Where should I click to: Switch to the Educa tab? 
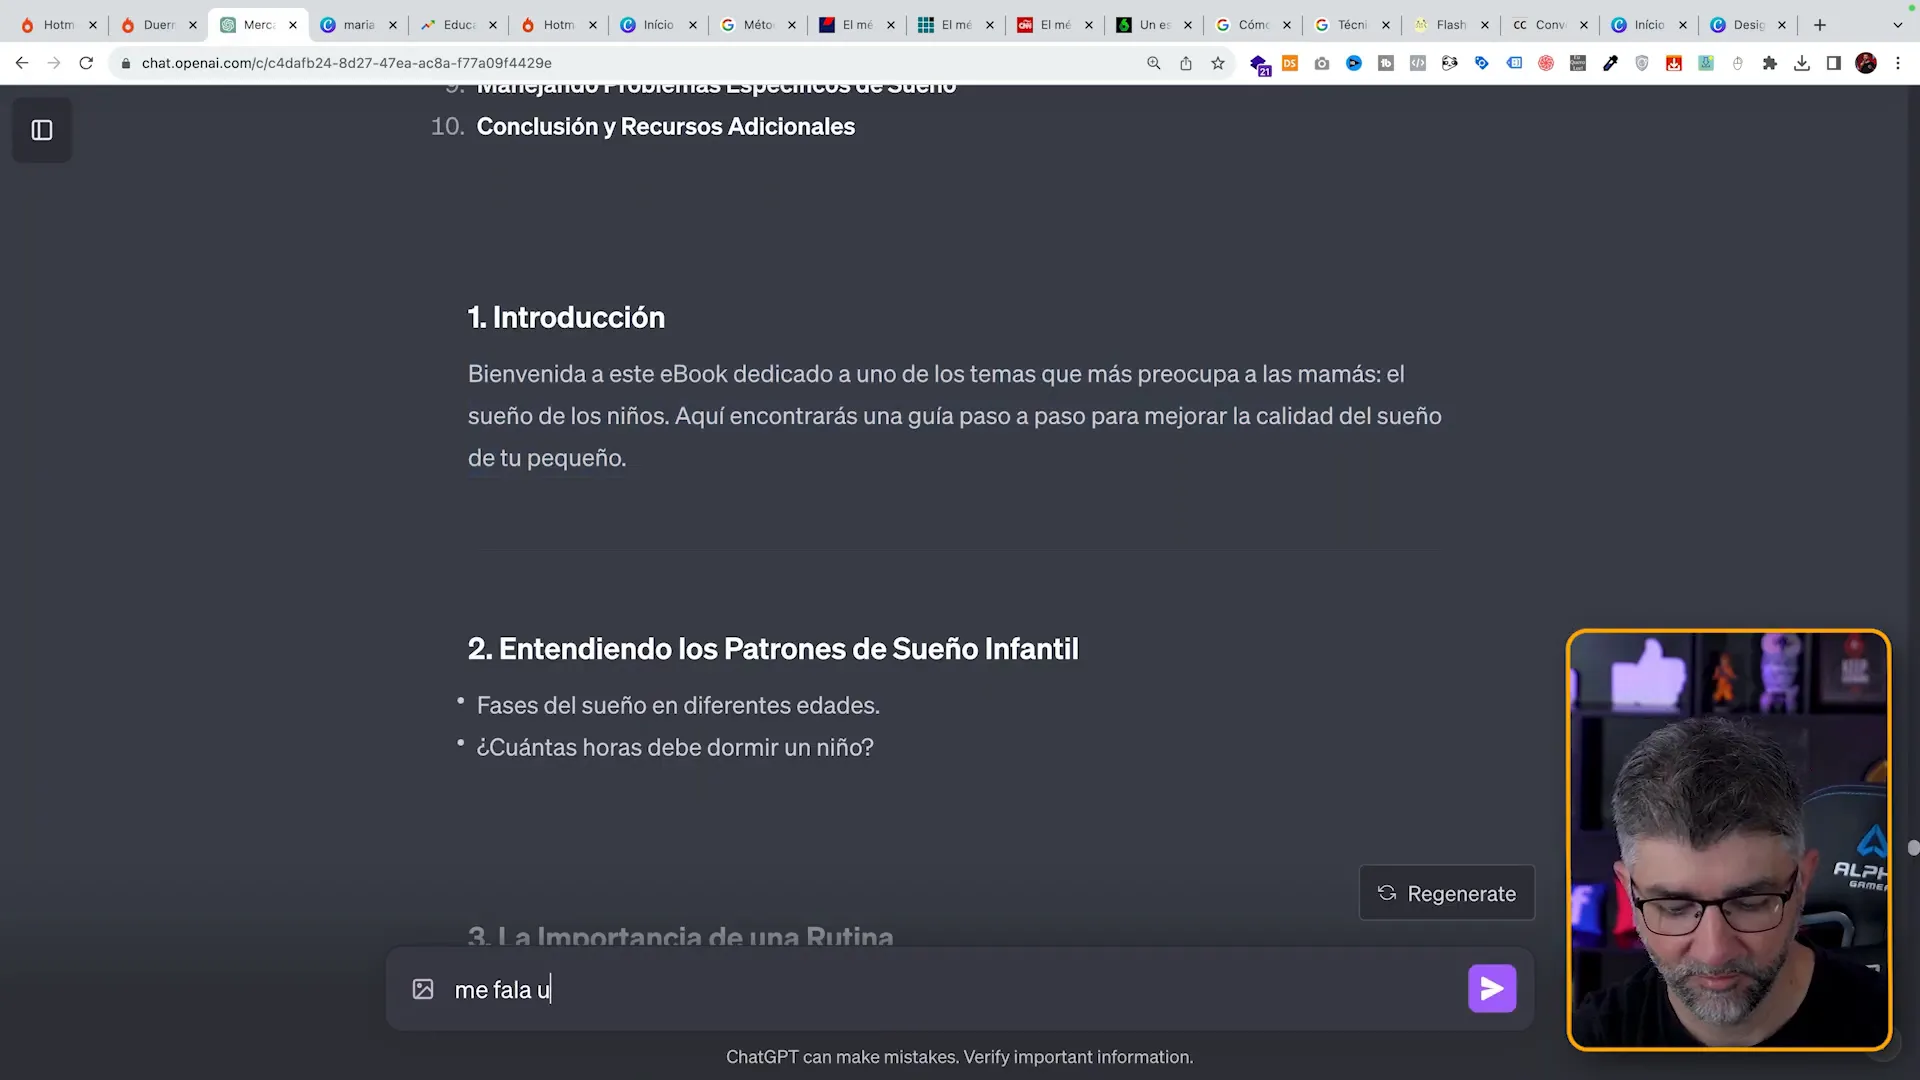(457, 25)
